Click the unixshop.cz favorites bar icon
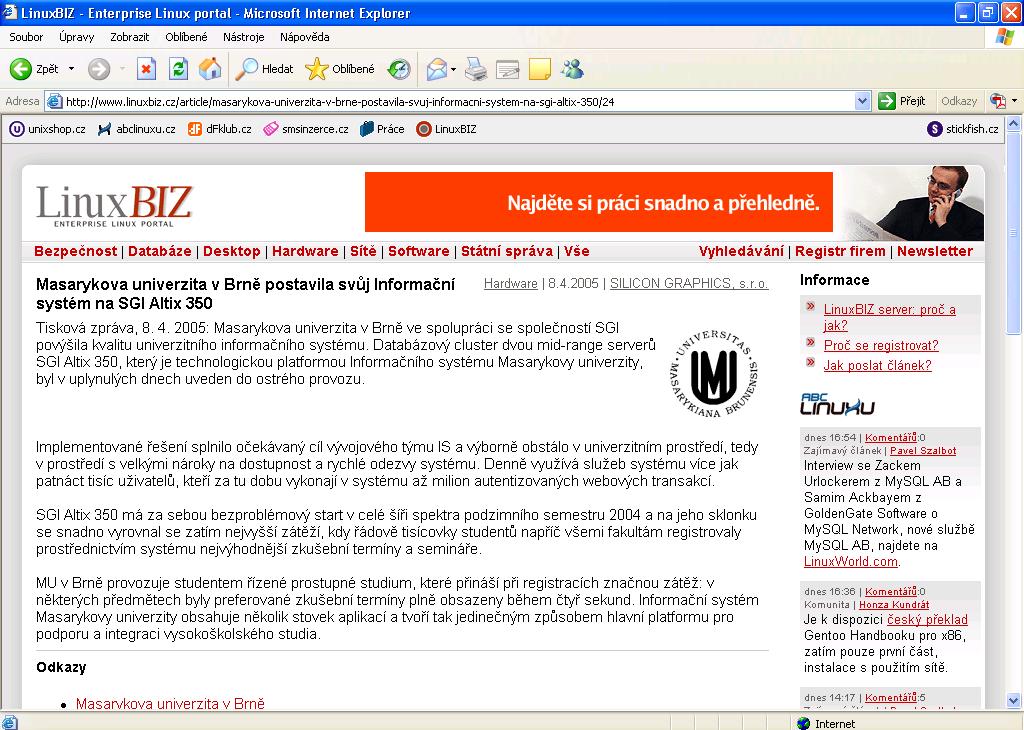The image size is (1024, 730). coord(16,129)
